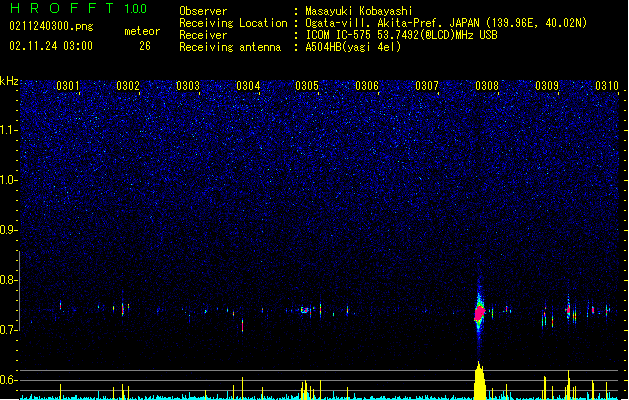Click the 0.8 kHz axis label

tap(9, 280)
